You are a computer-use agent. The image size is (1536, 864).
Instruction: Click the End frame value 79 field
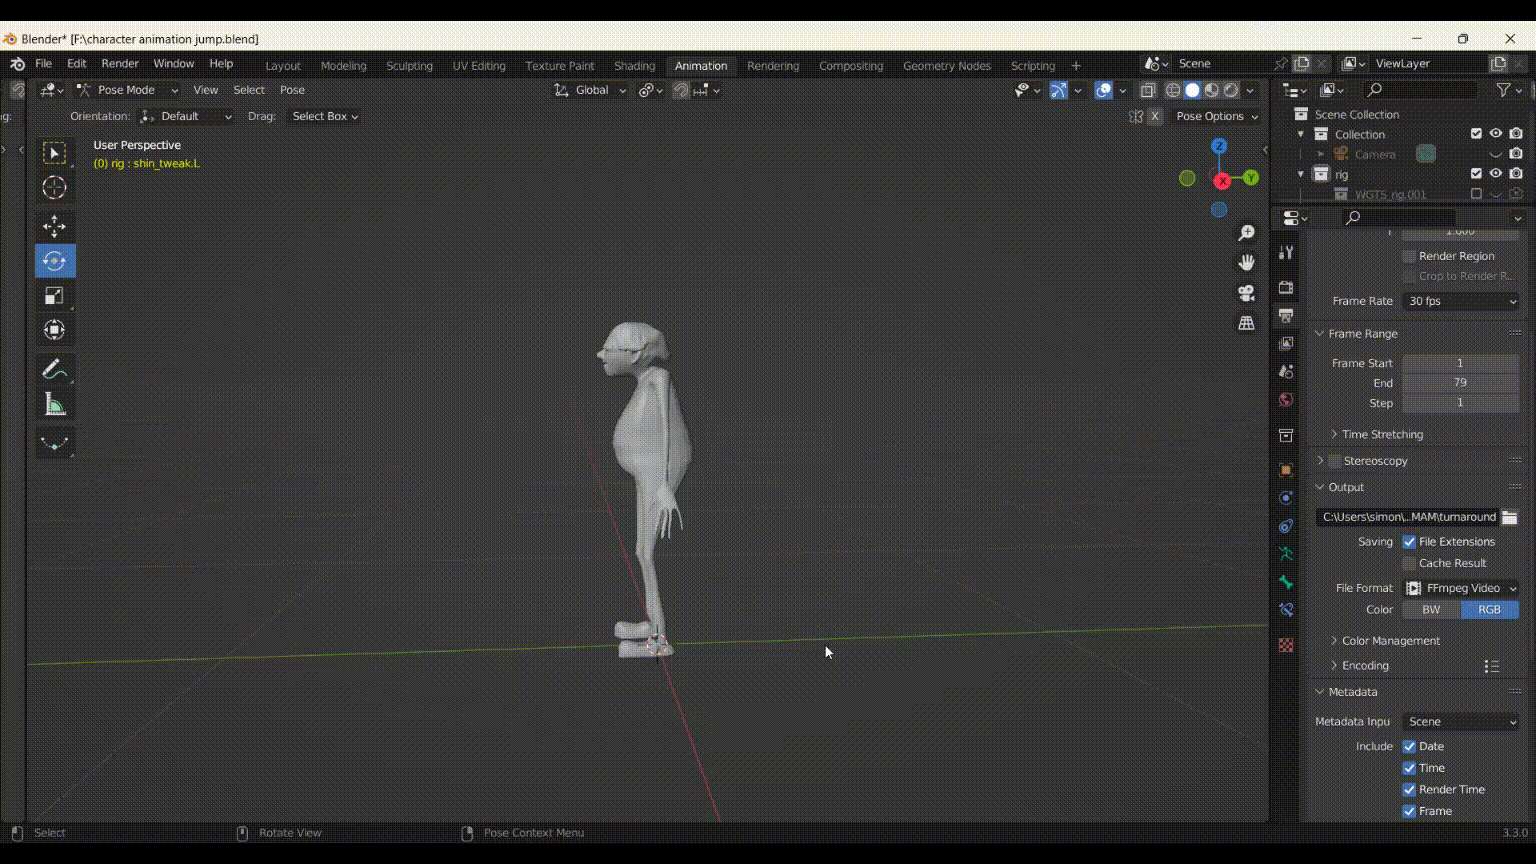(1461, 383)
